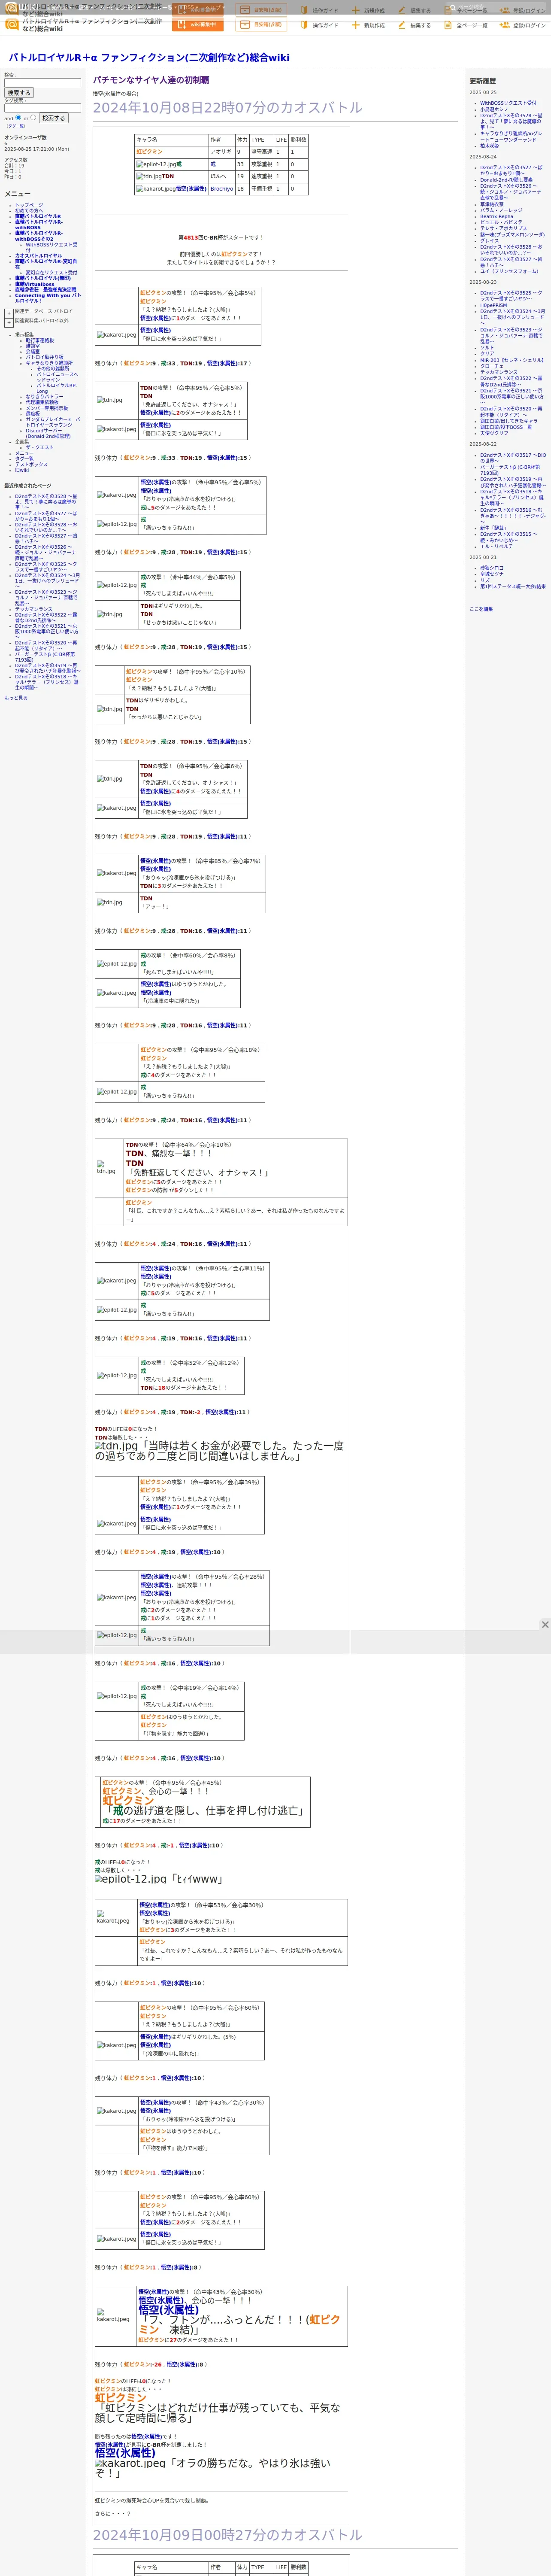Open 直轄Virtualboss menu link
This screenshot has height=2576, width=551.
click(x=35, y=284)
